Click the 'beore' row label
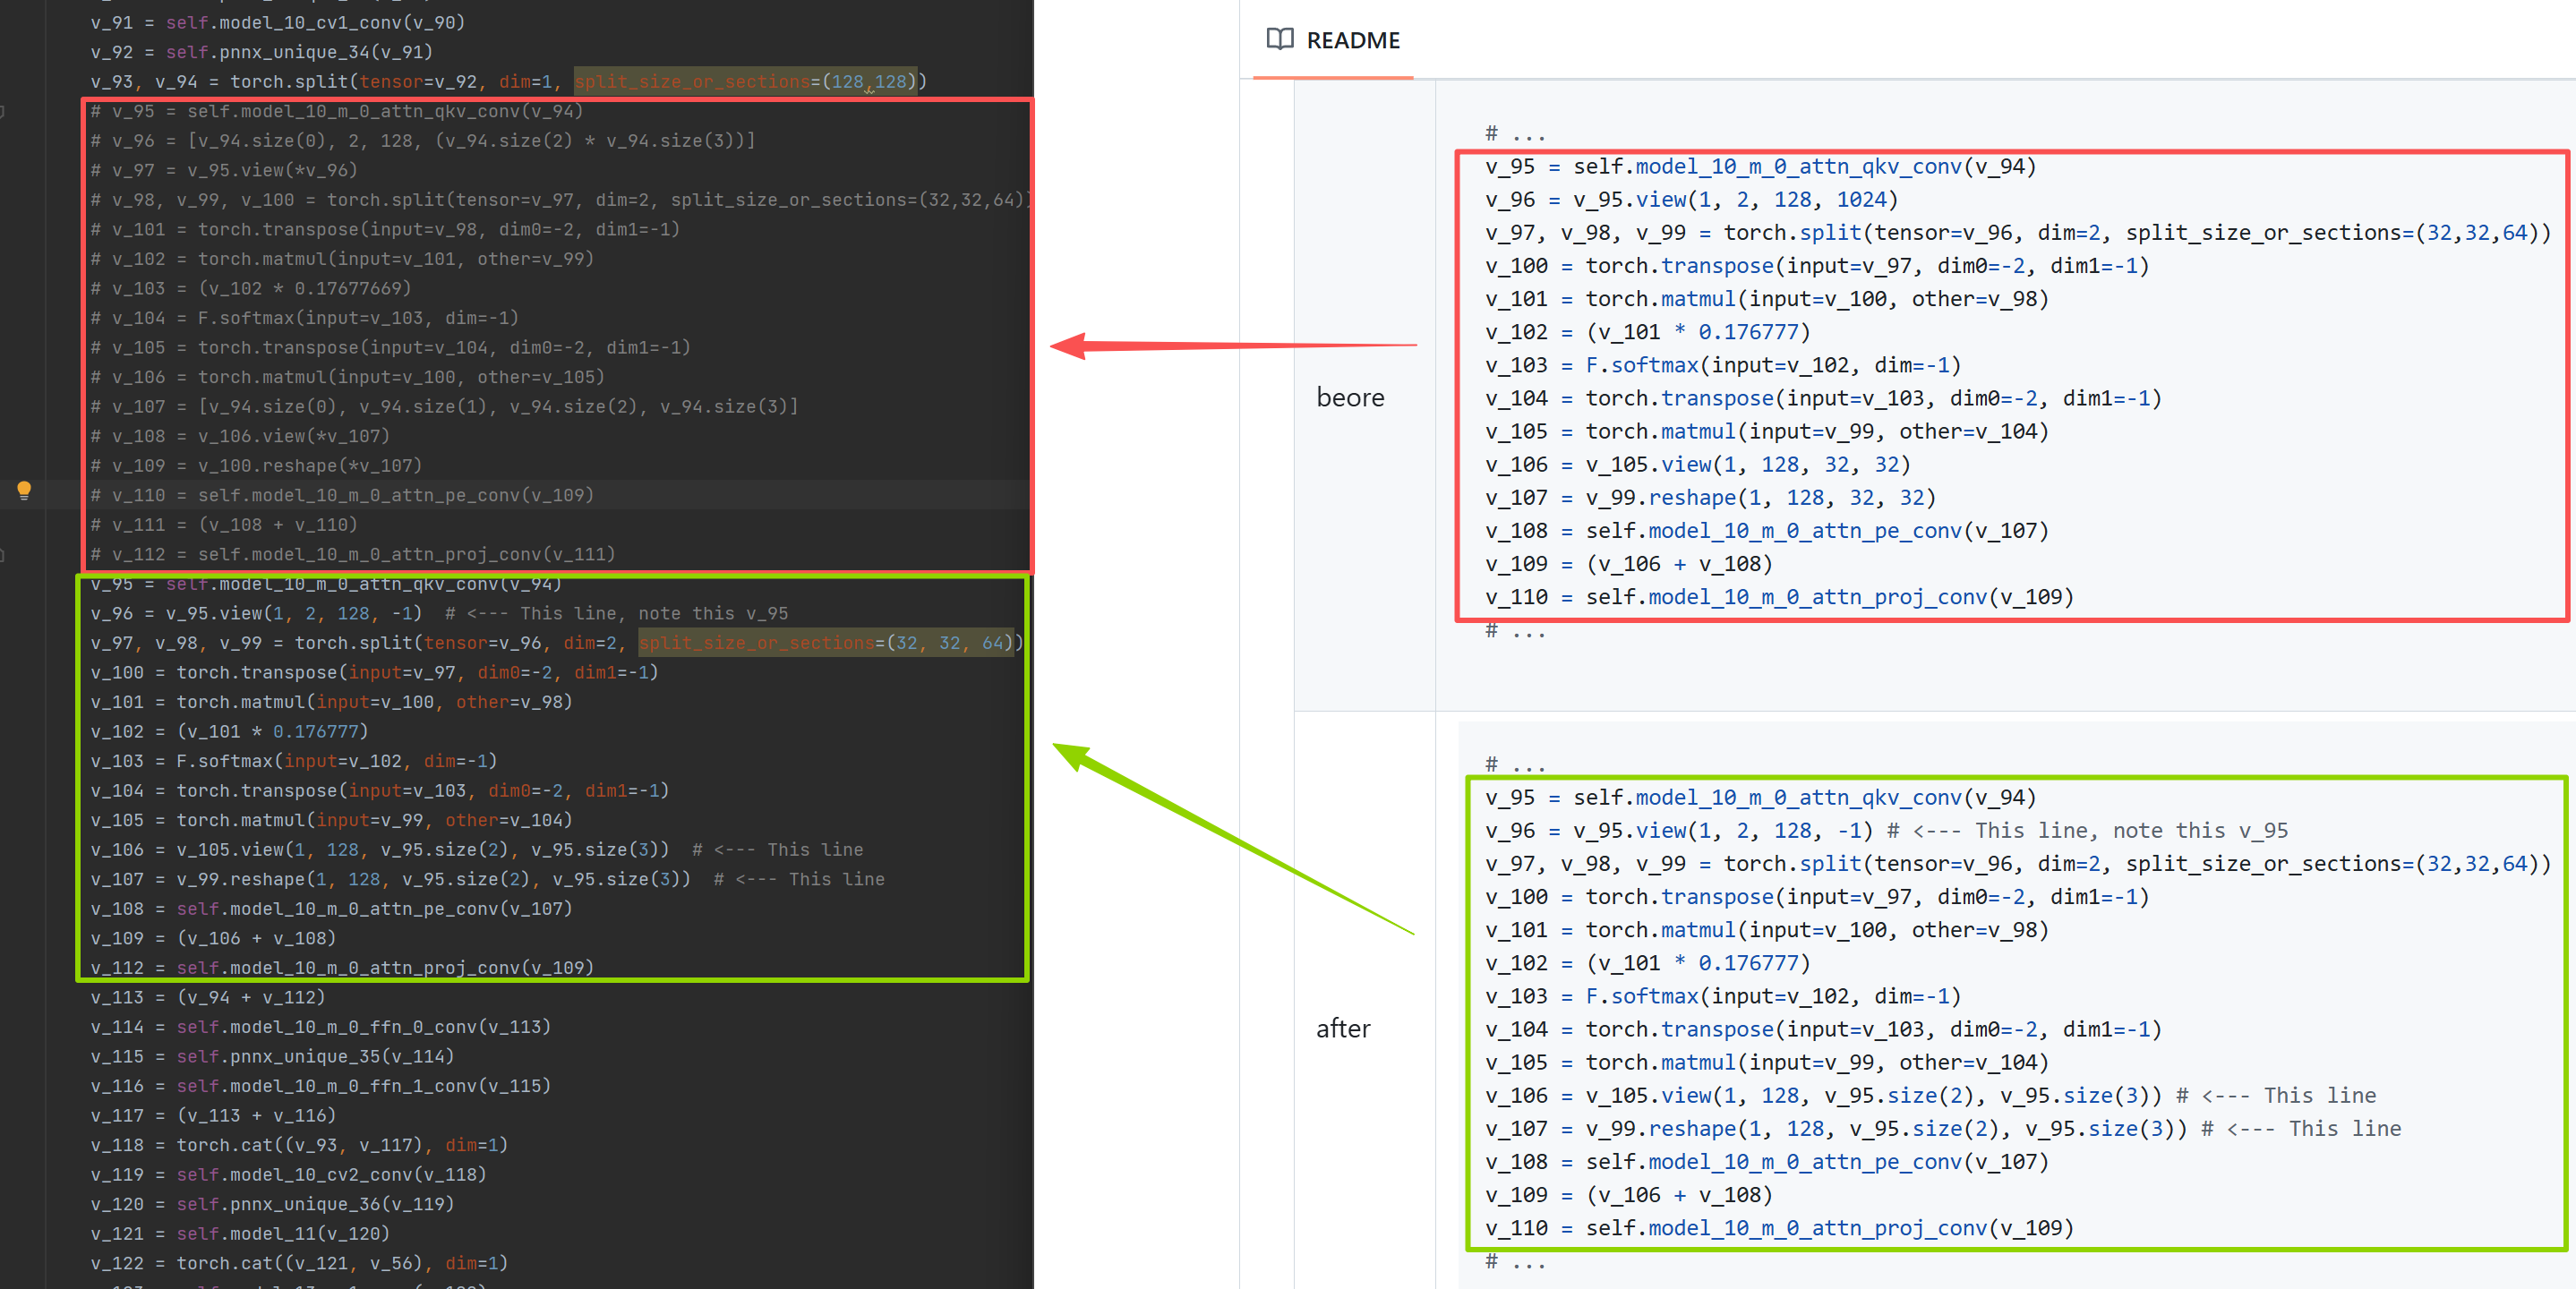Image resolution: width=2576 pixels, height=1289 pixels. (1350, 398)
